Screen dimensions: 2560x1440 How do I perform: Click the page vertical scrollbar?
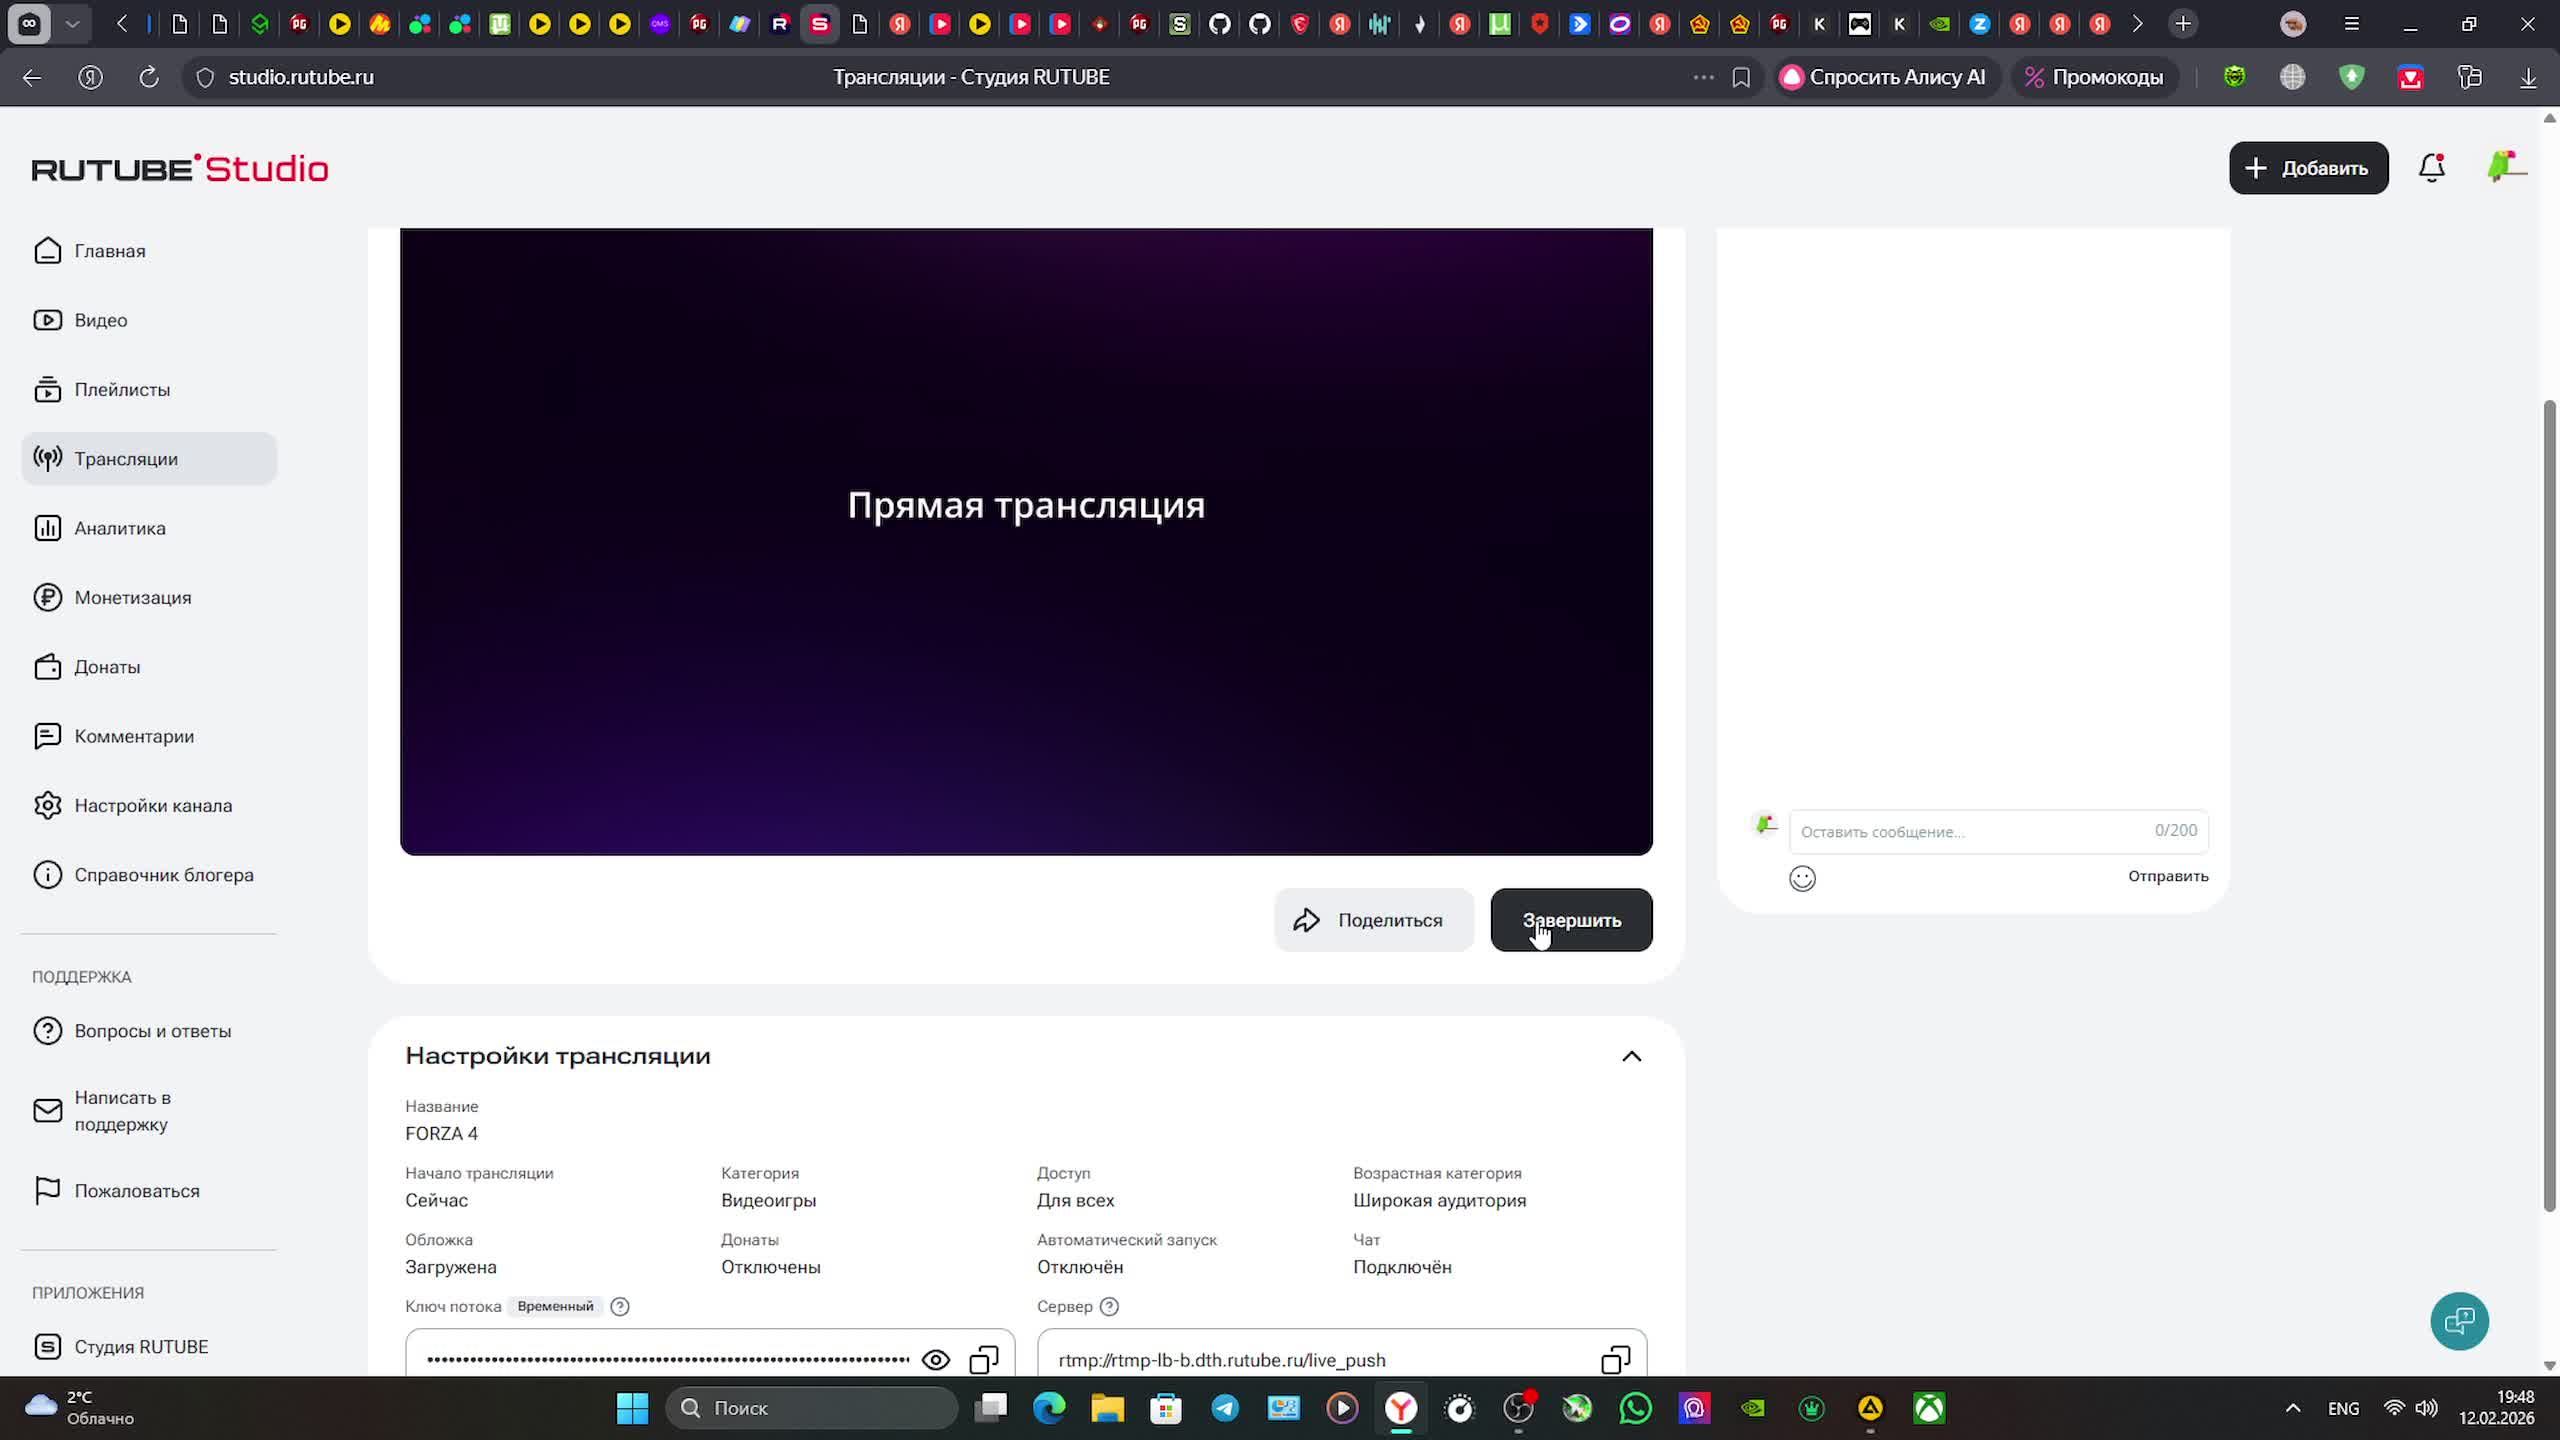(2549, 800)
